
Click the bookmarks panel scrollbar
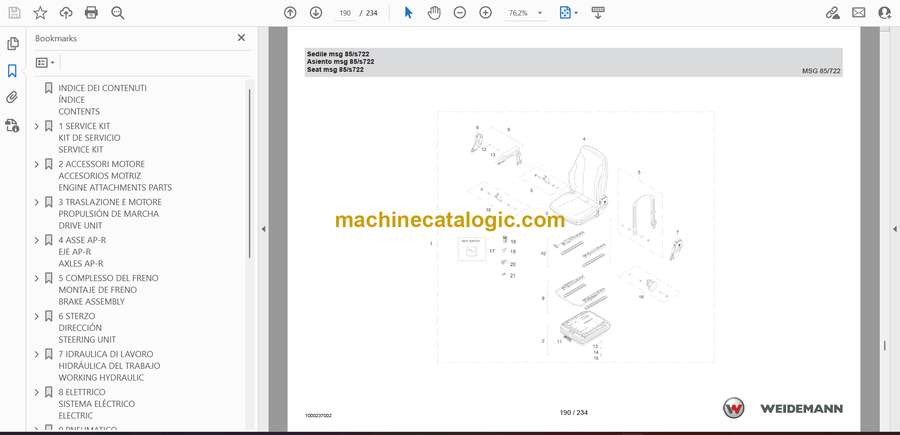pyautogui.click(x=249, y=172)
